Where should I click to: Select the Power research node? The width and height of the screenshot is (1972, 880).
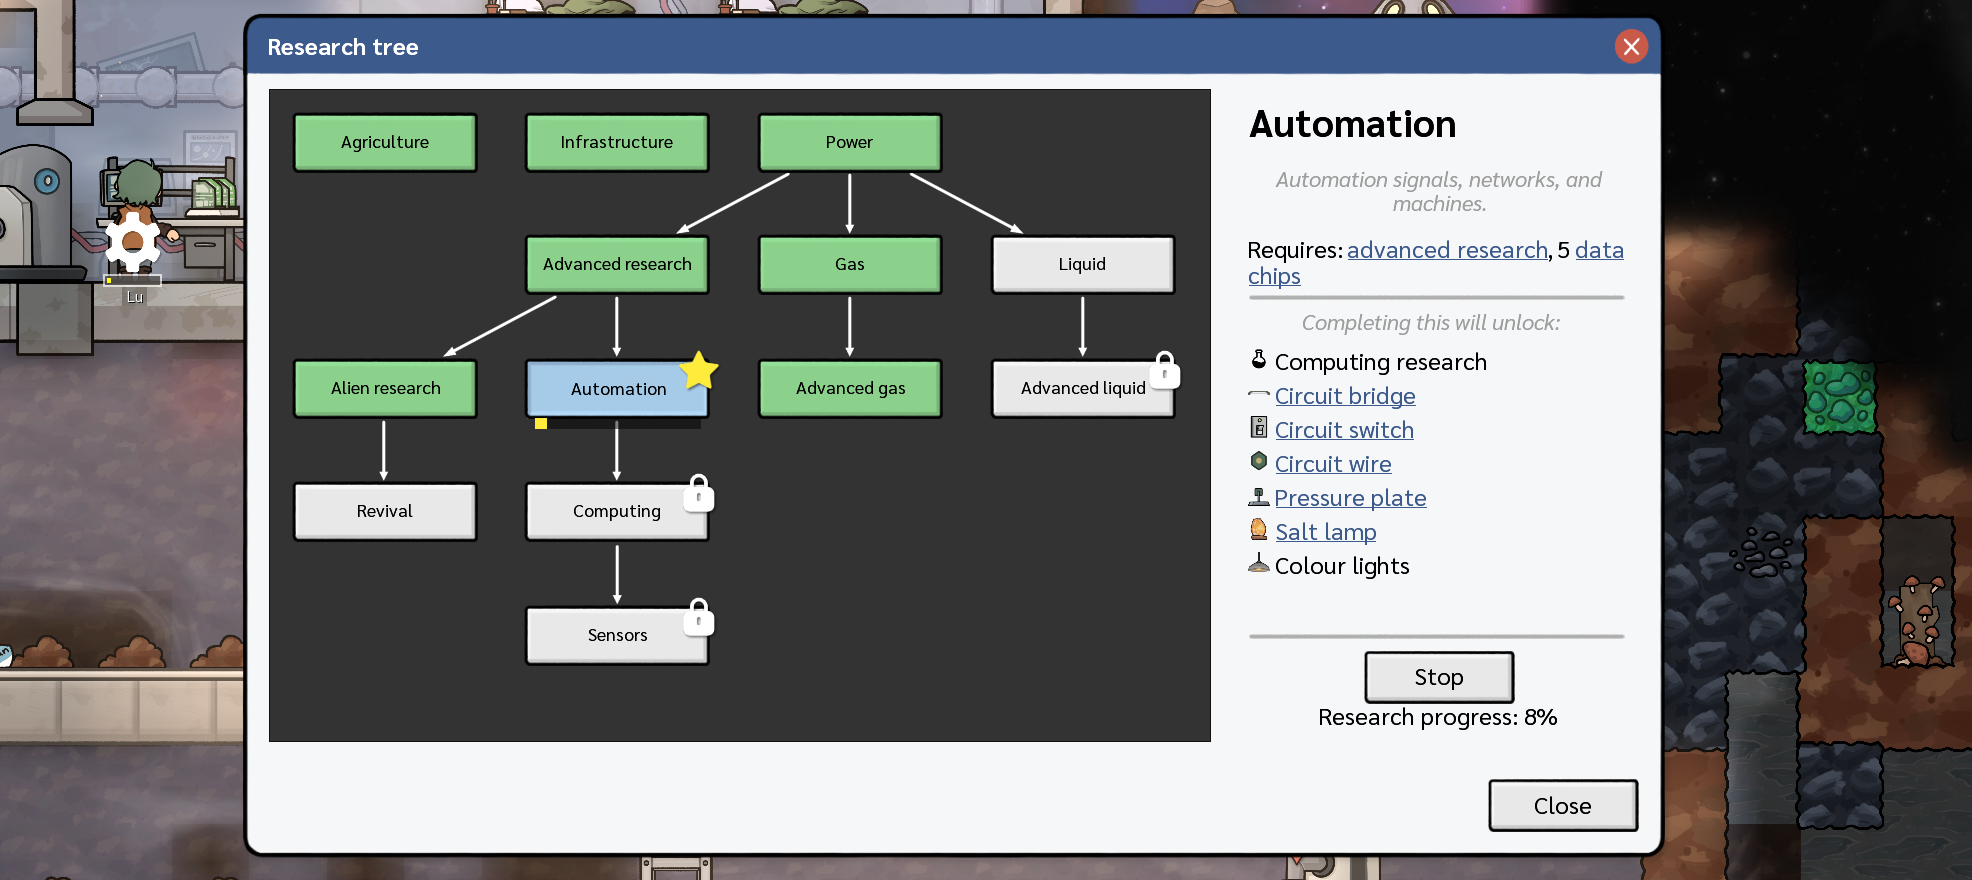849,142
